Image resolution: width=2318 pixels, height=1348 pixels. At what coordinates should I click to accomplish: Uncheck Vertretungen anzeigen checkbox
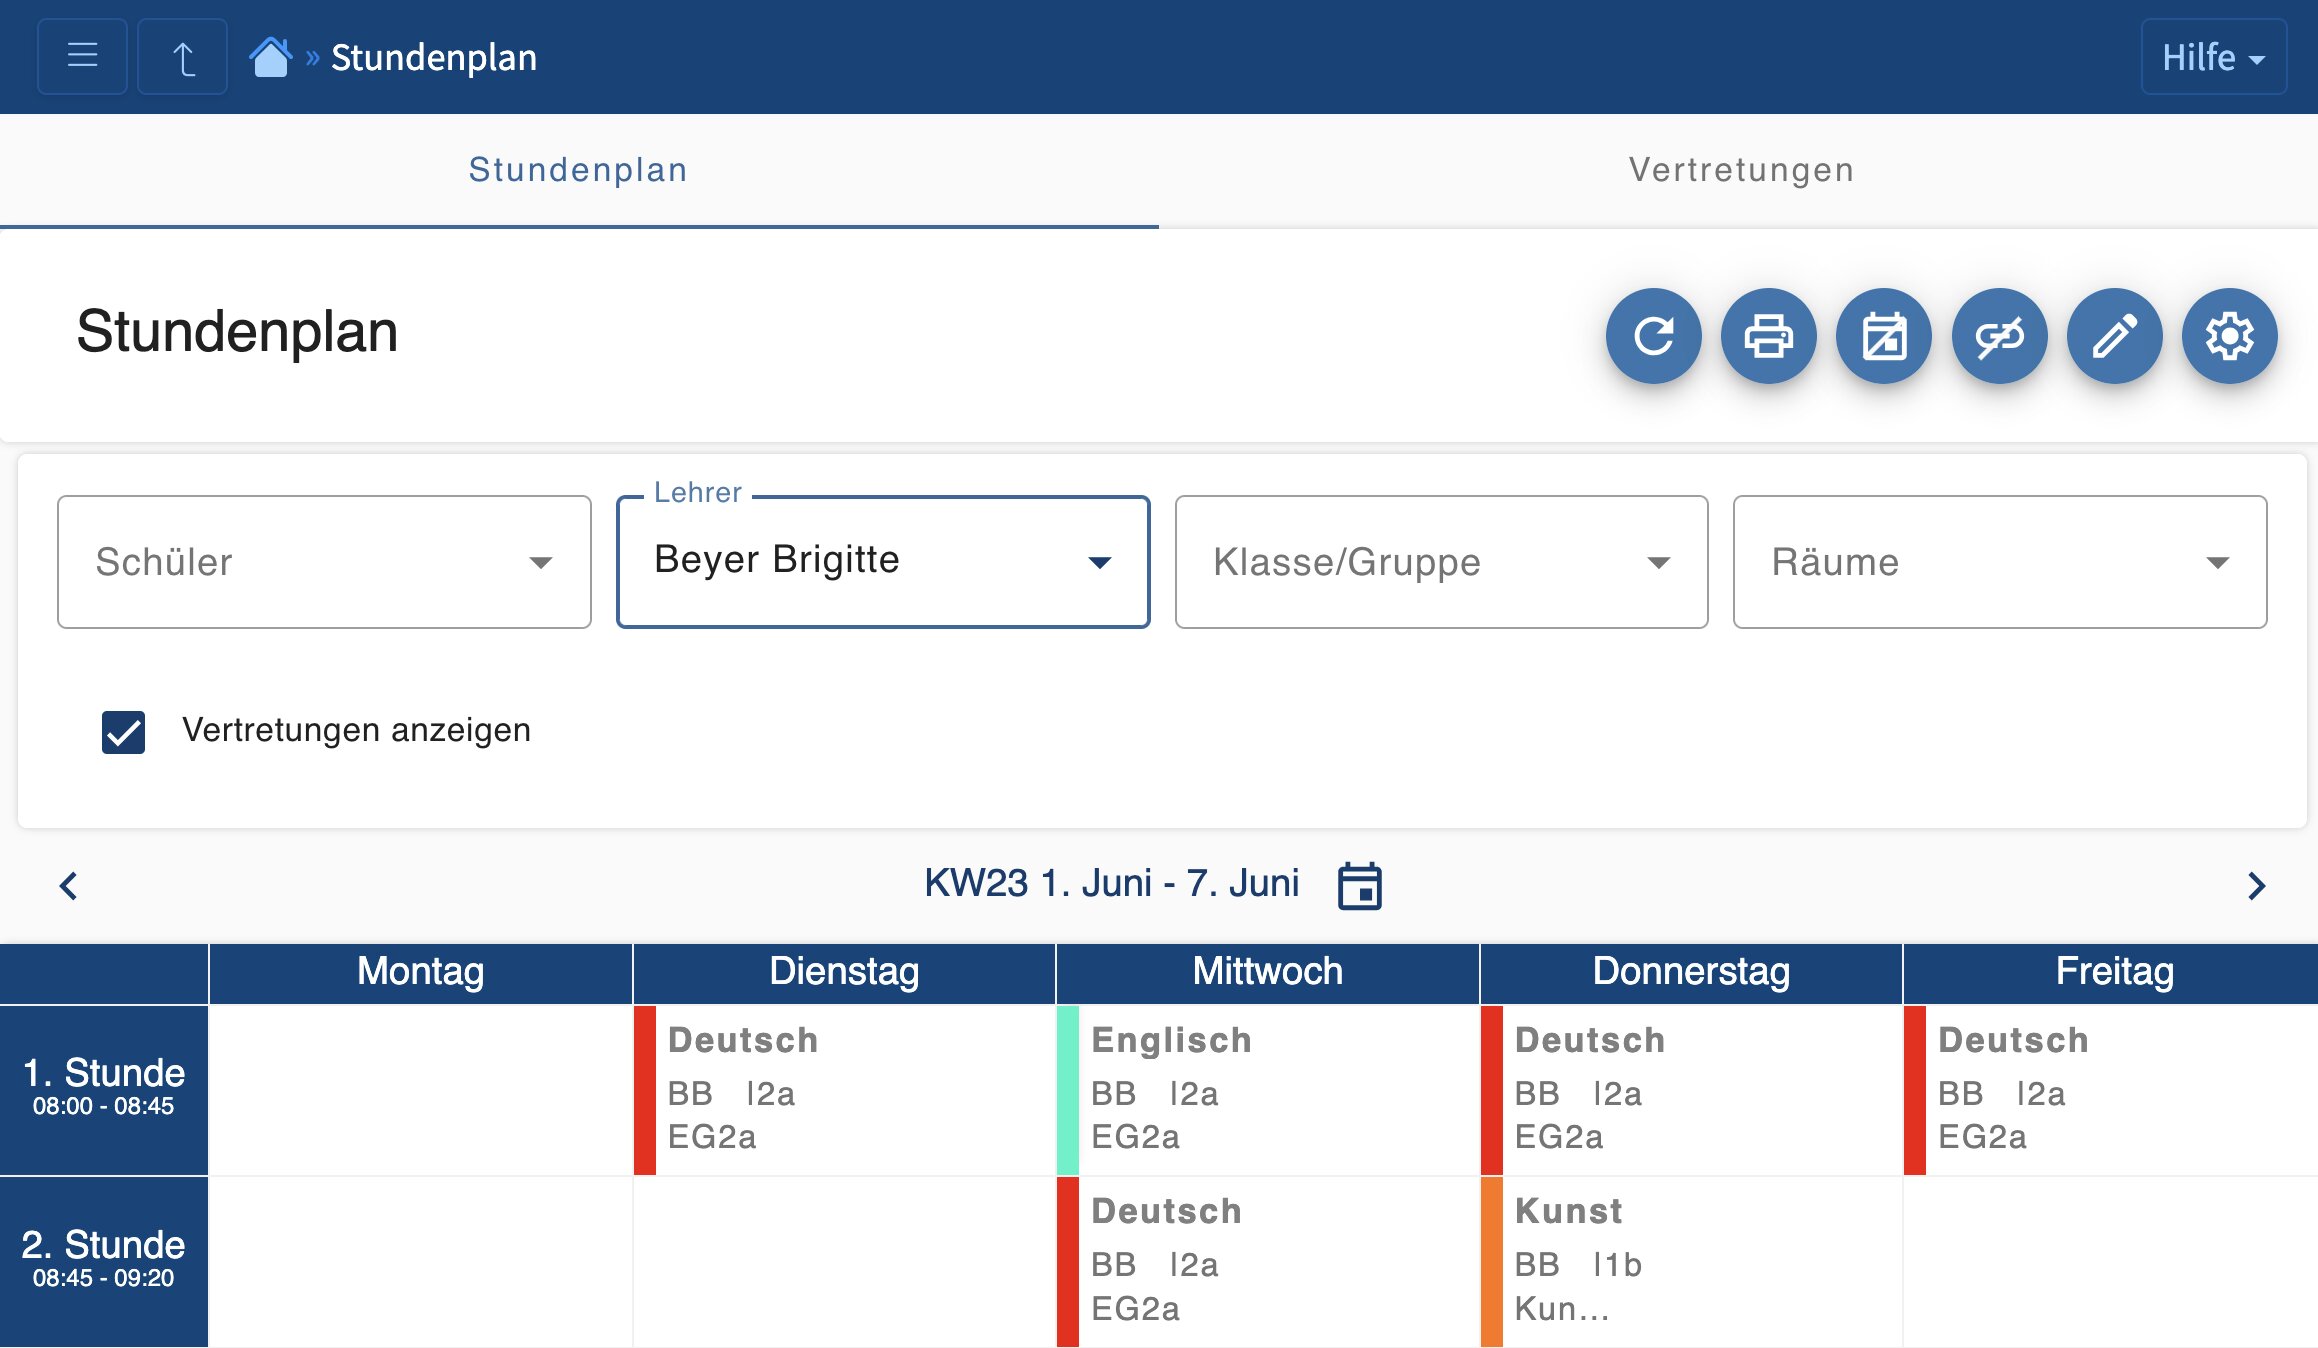point(123,732)
